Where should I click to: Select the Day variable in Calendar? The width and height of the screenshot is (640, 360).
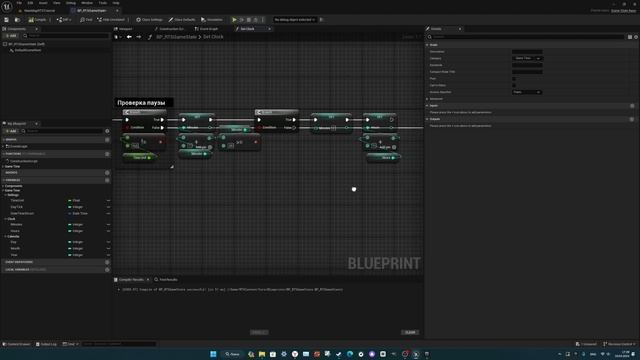13,242
